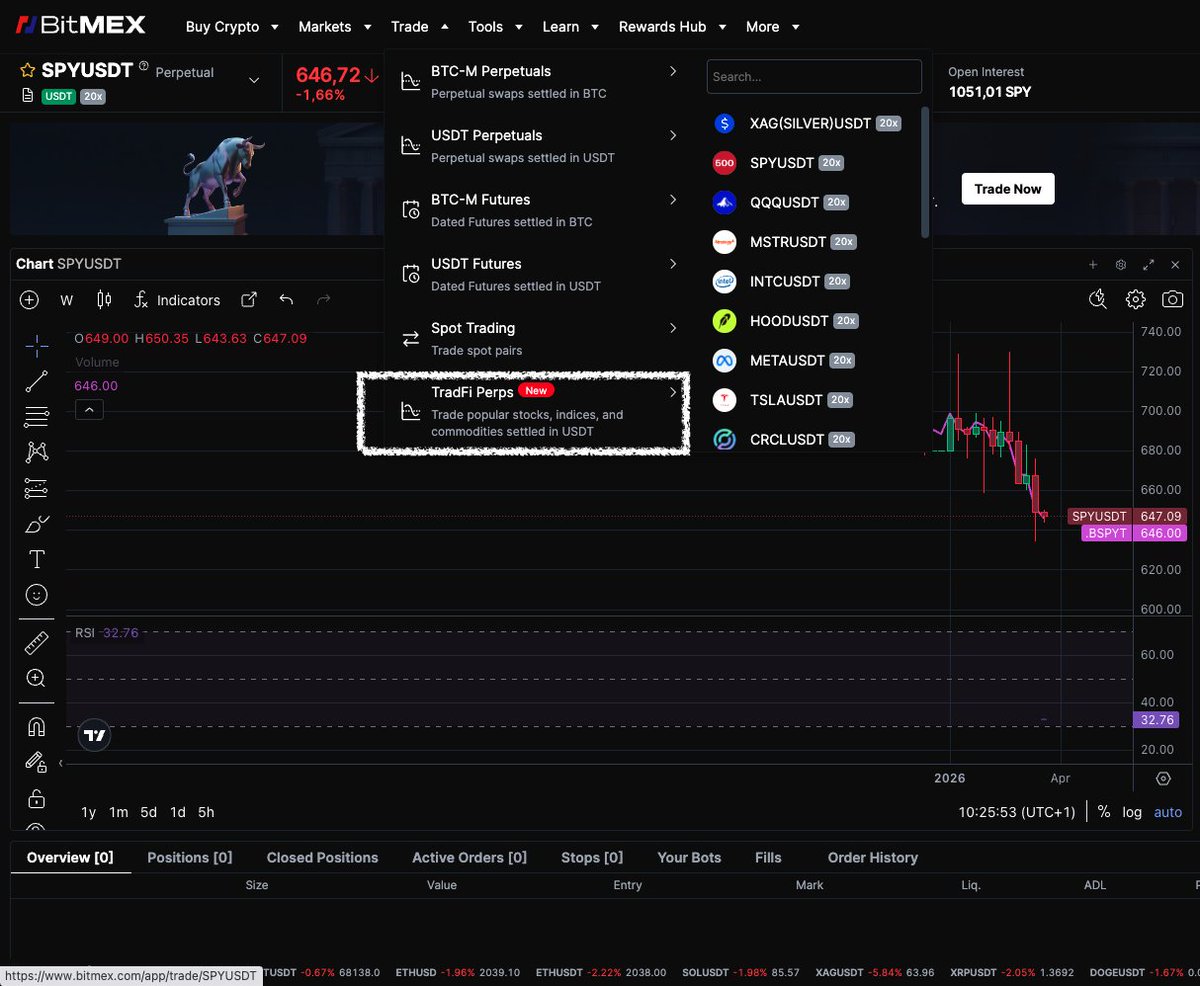Select the Fibonacci retracement tool
1200x986 pixels.
coord(37,416)
